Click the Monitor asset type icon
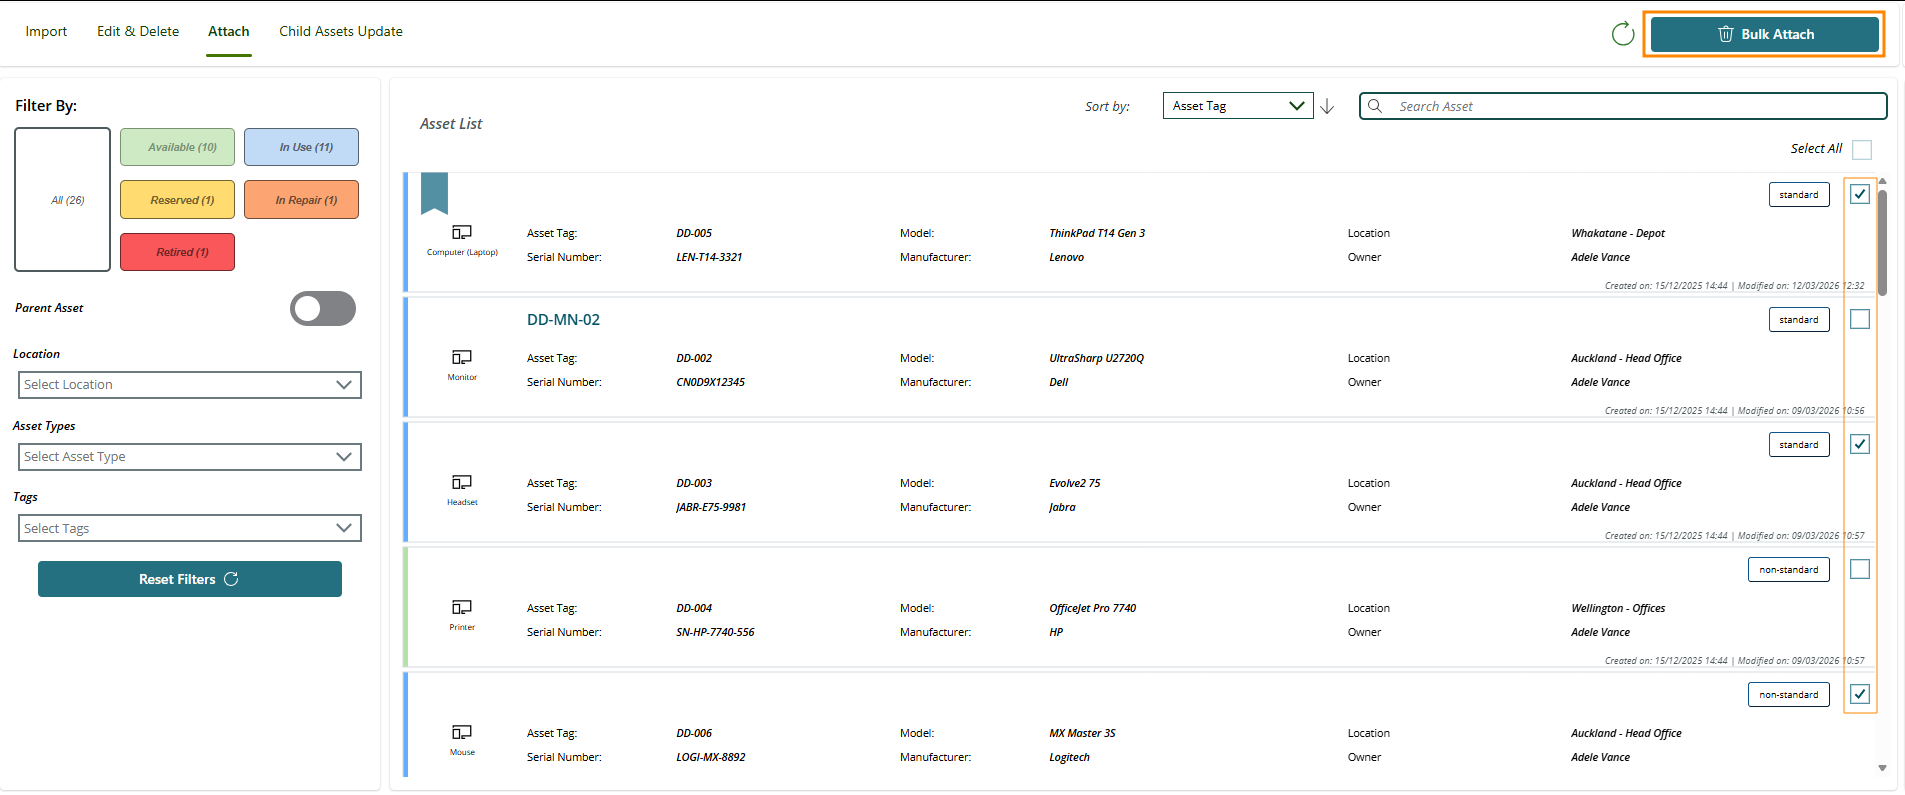 click(462, 357)
